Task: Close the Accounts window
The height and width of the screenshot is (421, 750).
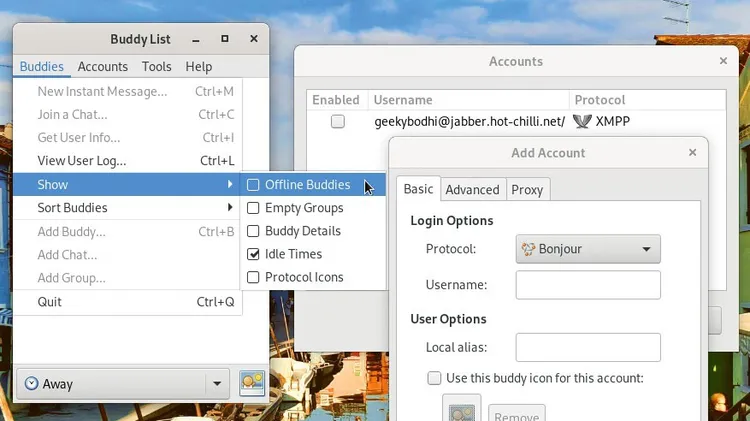Action: pyautogui.click(x=723, y=61)
